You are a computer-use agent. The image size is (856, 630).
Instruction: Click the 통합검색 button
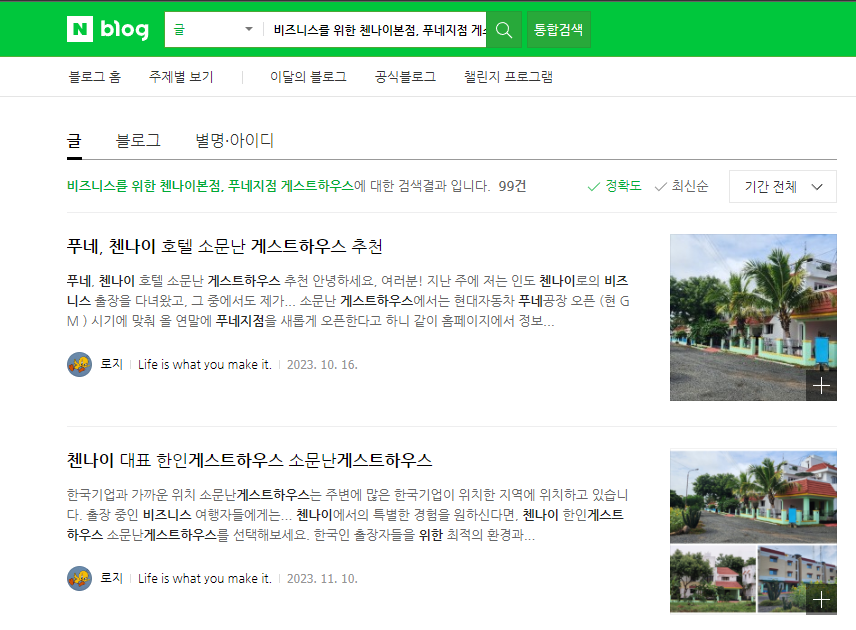[558, 30]
